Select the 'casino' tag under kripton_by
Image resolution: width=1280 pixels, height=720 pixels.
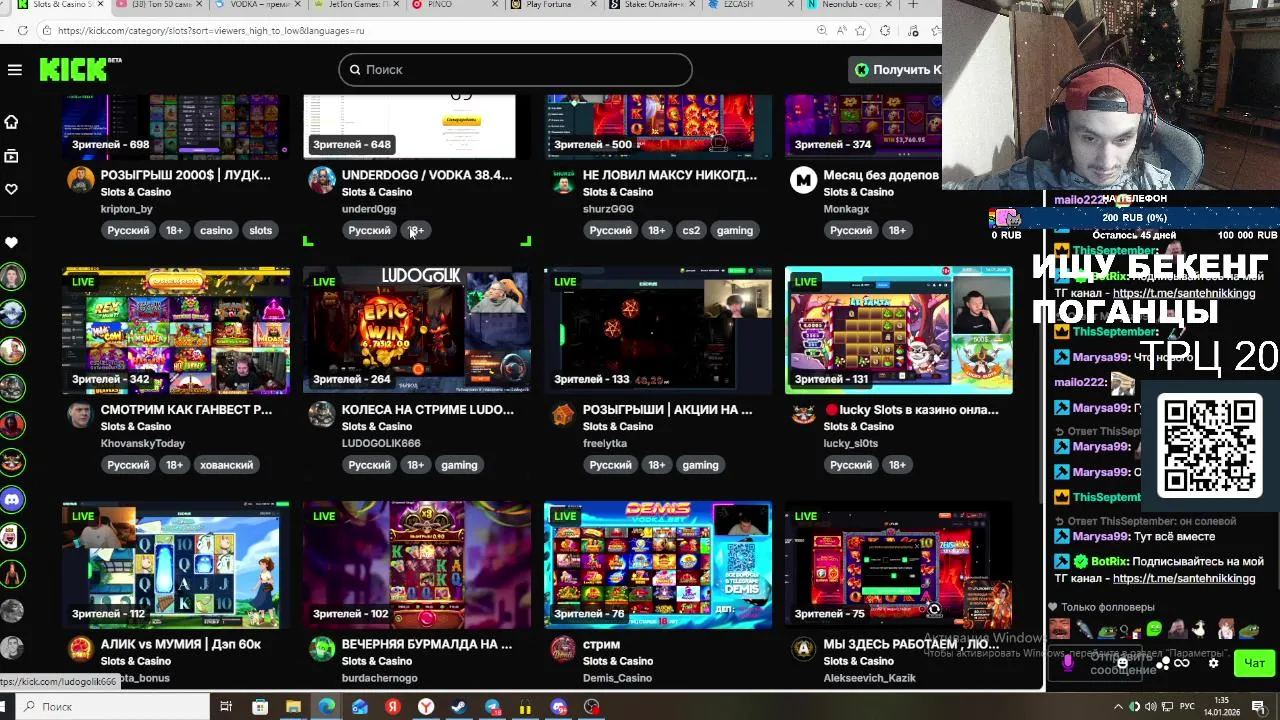pyautogui.click(x=216, y=230)
